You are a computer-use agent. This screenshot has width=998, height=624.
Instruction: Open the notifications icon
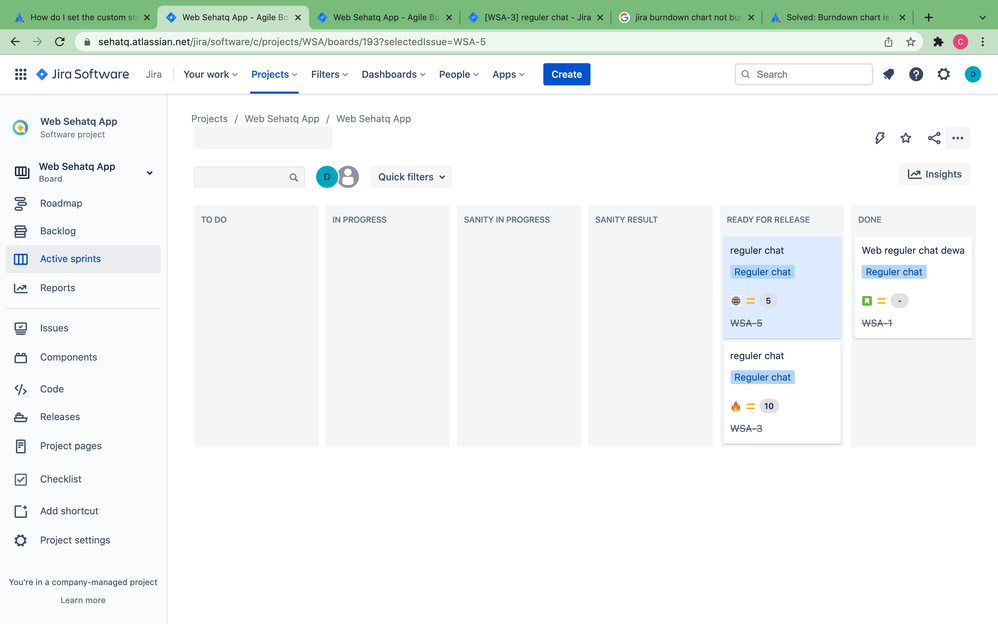click(889, 74)
